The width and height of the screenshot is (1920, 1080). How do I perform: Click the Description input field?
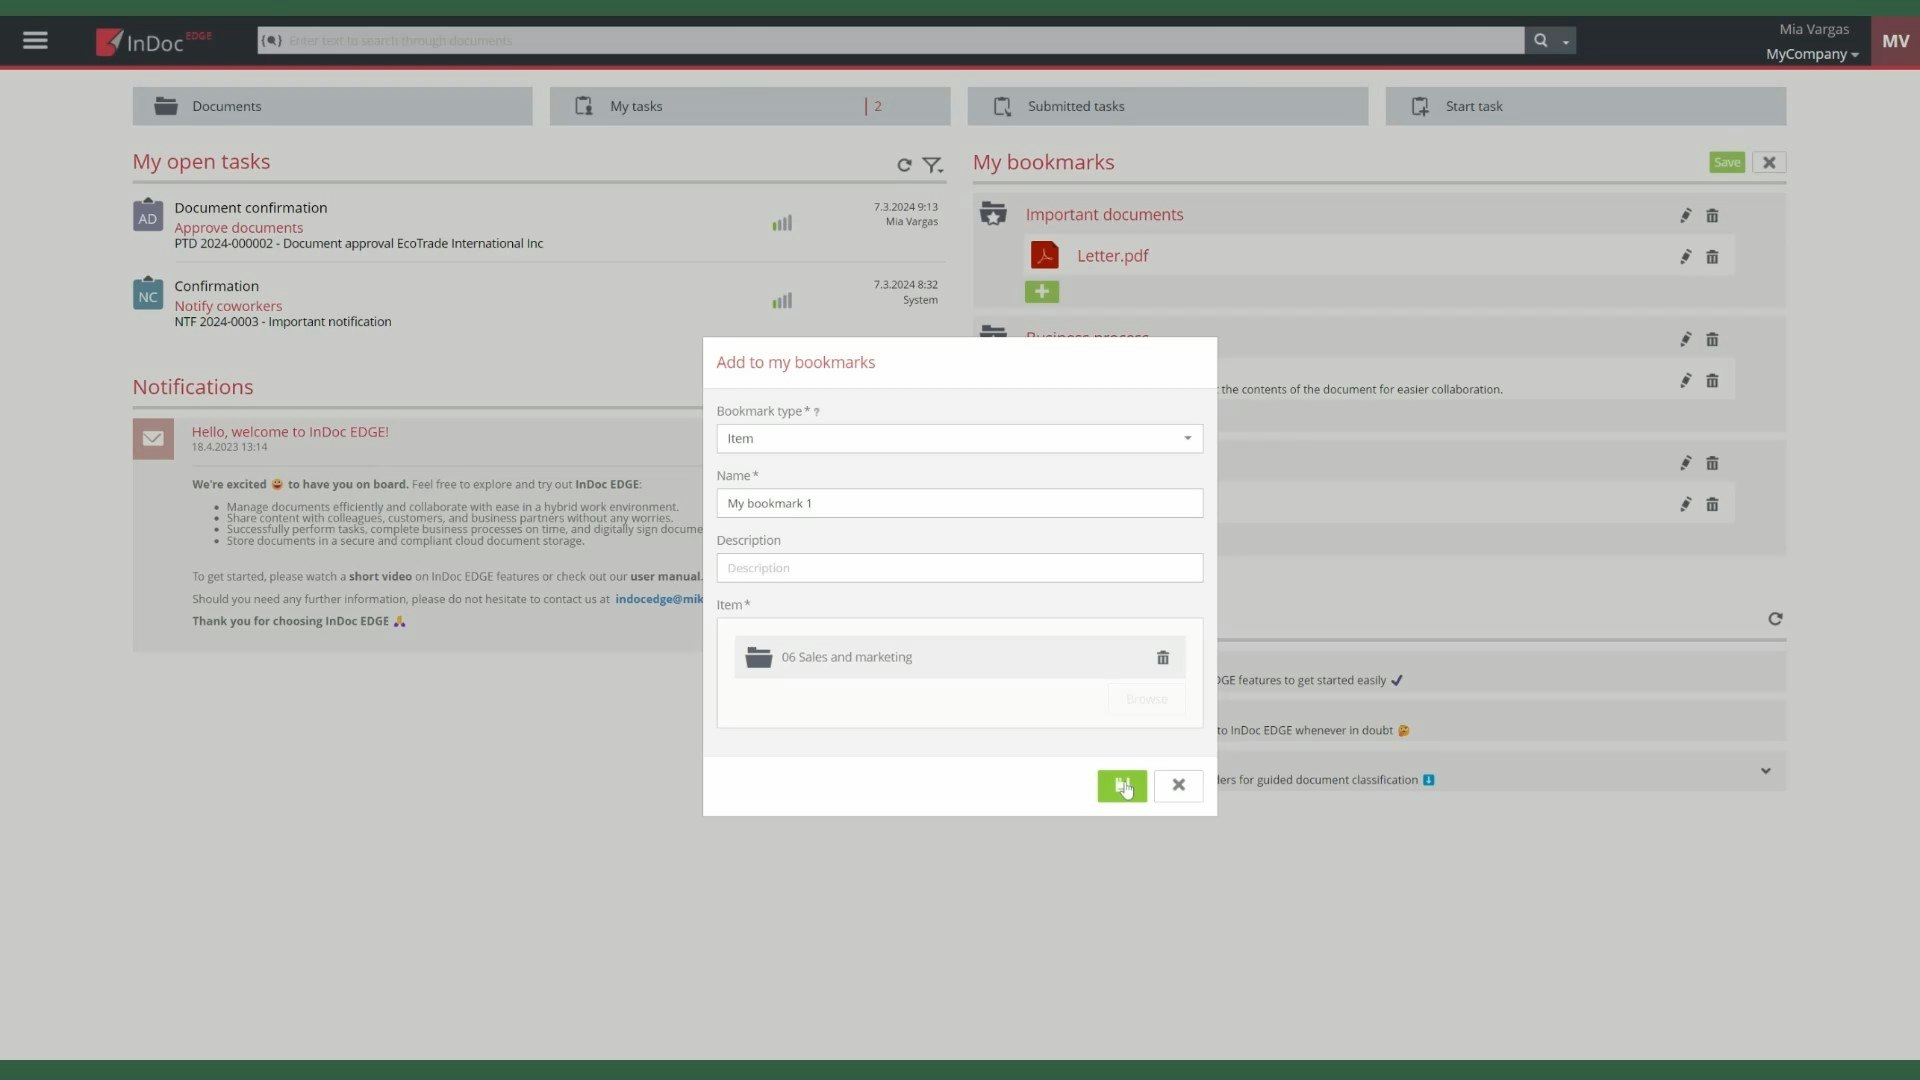(x=958, y=568)
